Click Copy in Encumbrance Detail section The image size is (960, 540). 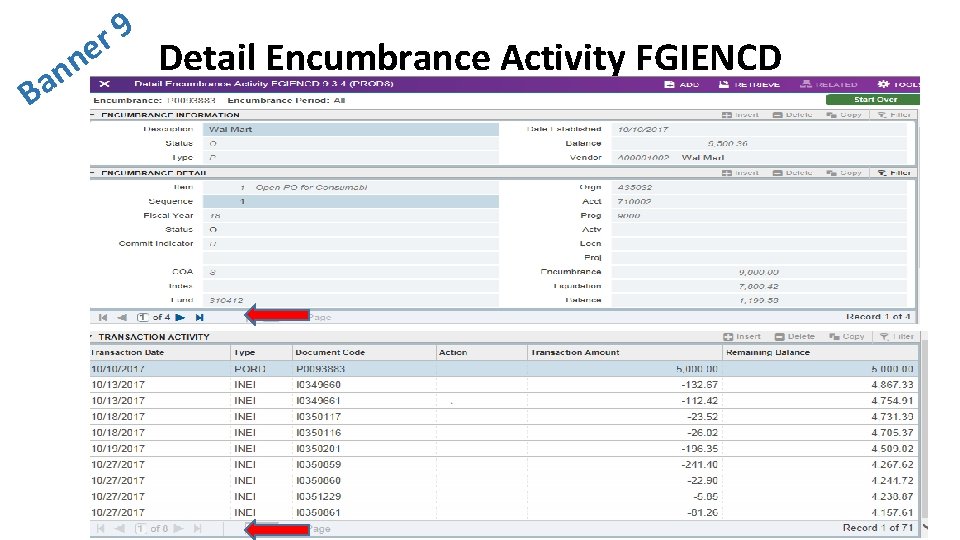click(x=844, y=173)
